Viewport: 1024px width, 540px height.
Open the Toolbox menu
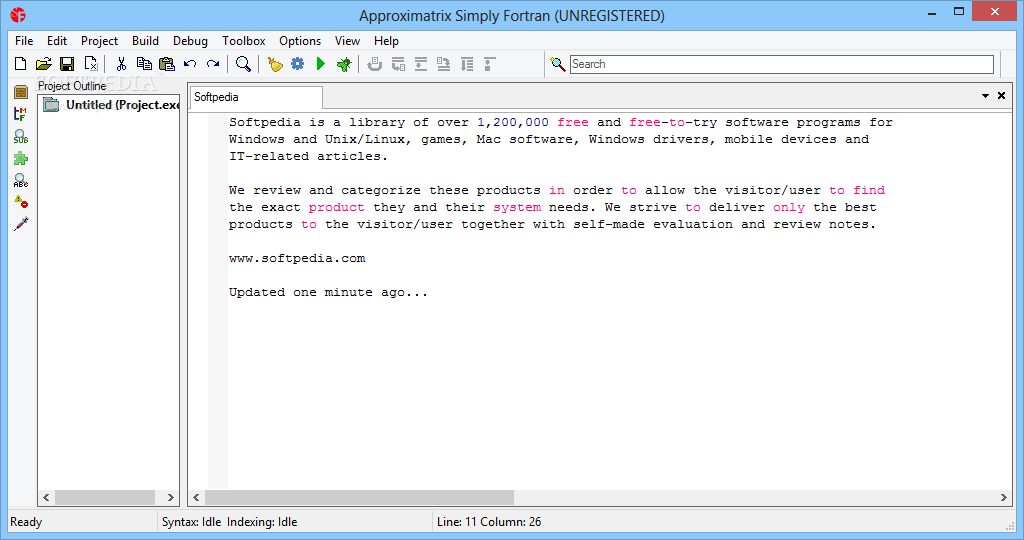[244, 40]
